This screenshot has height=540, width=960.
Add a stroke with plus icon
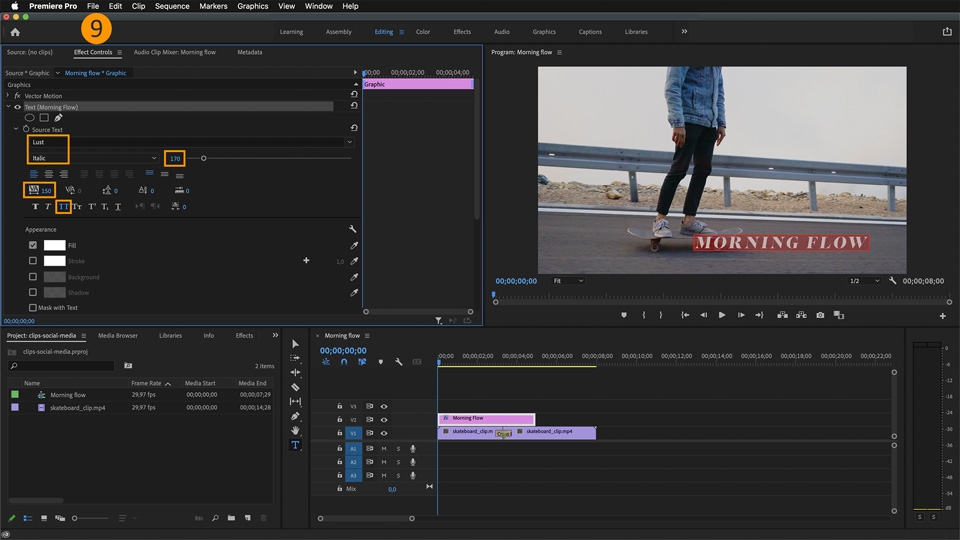[x=306, y=261]
